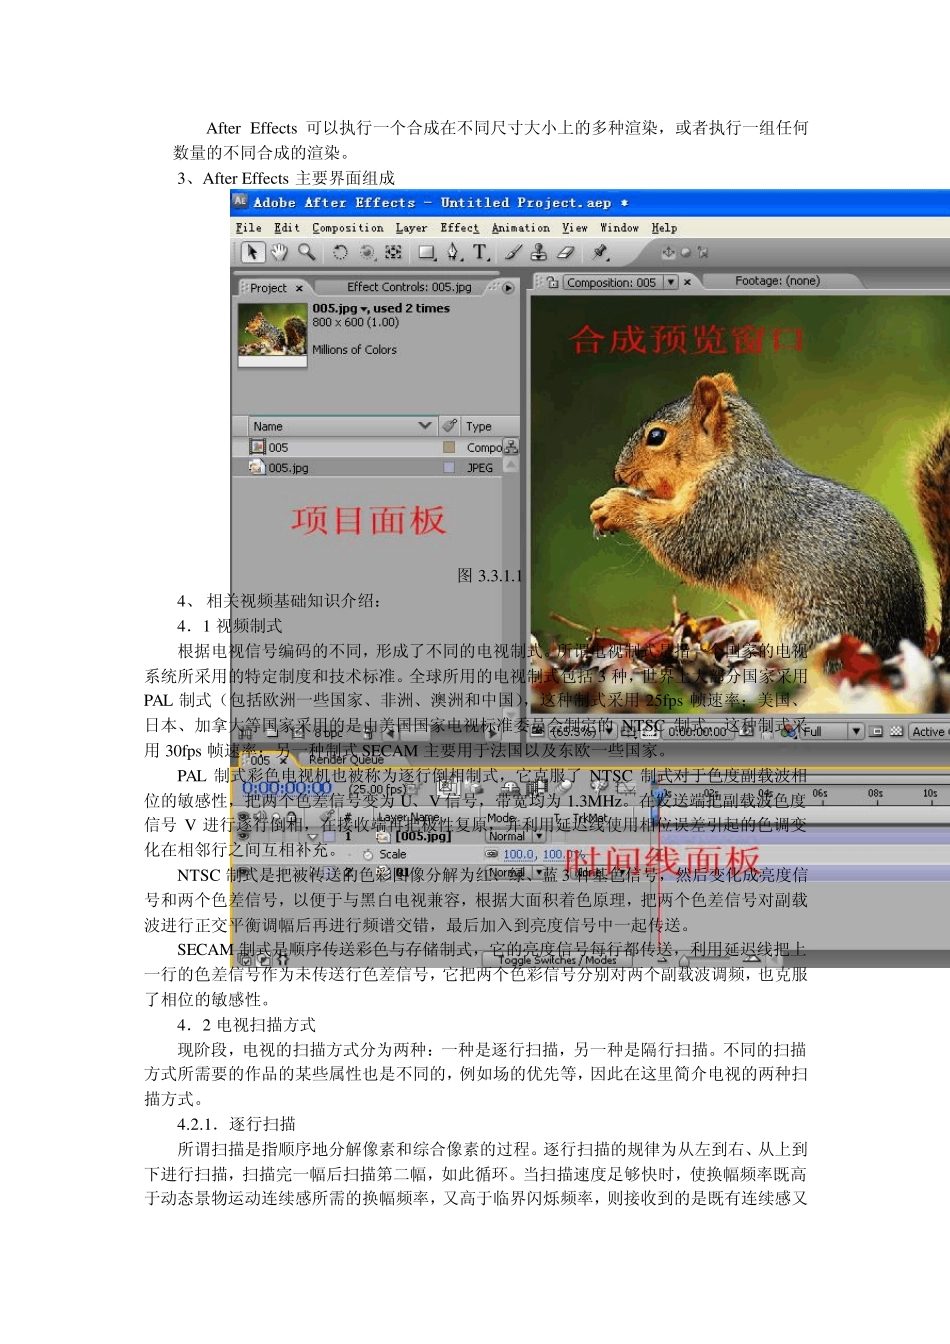Select the Rotation tool
The height and width of the screenshot is (1344, 950).
tap(340, 252)
